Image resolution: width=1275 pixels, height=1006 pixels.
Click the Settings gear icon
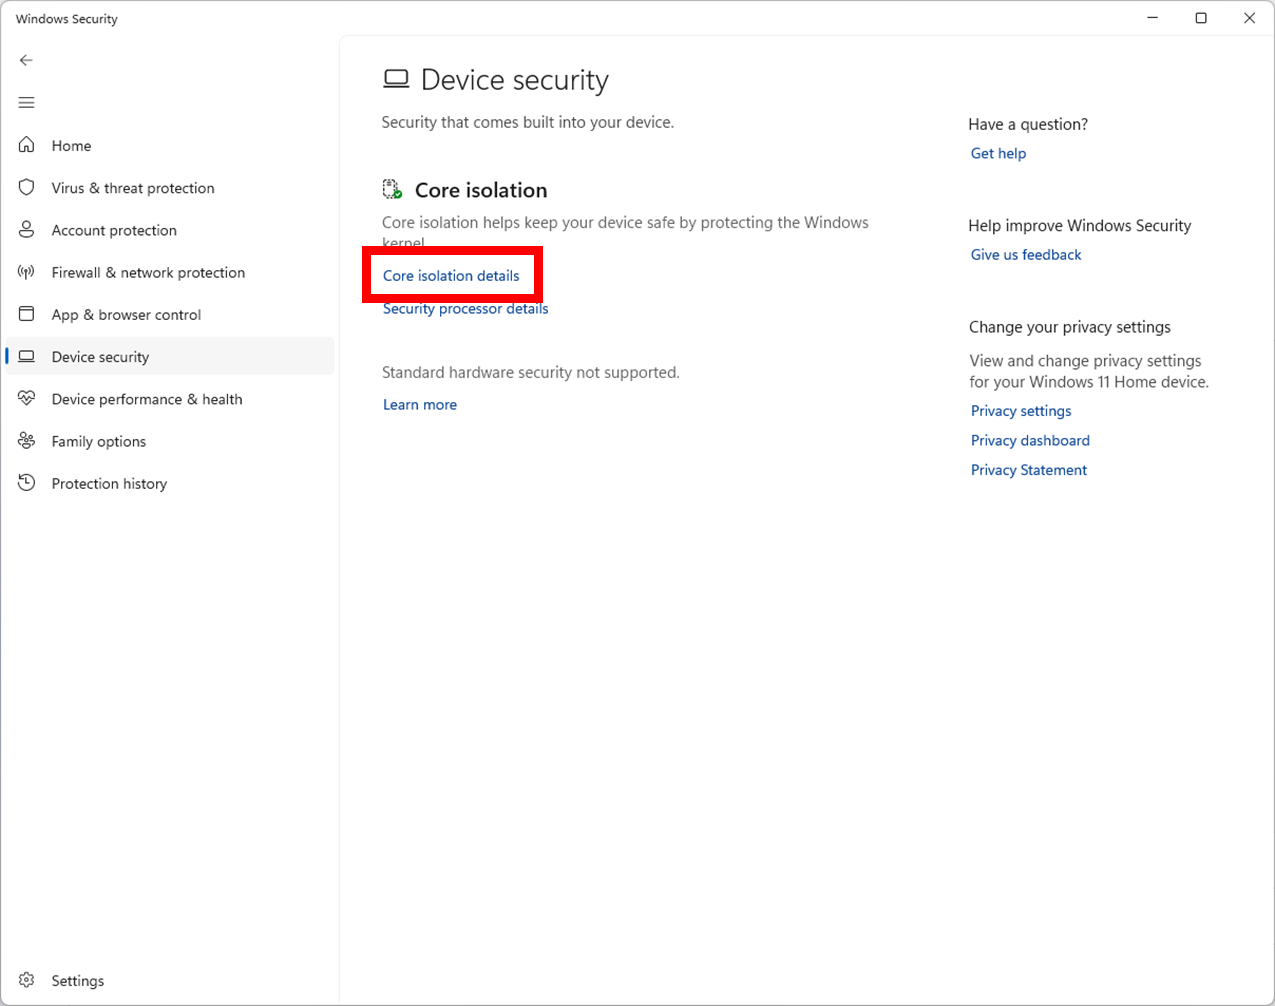27,980
